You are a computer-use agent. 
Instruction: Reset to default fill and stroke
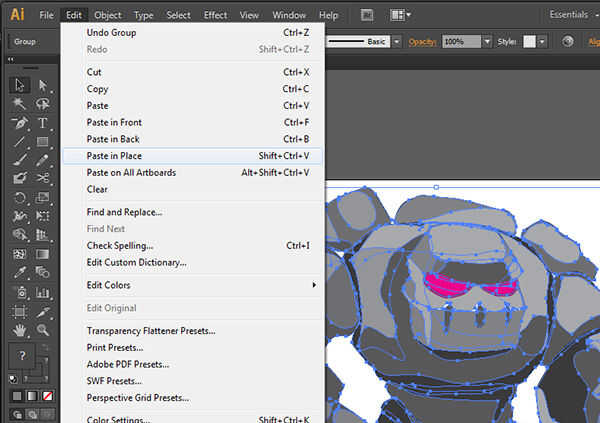pyautogui.click(x=13, y=379)
